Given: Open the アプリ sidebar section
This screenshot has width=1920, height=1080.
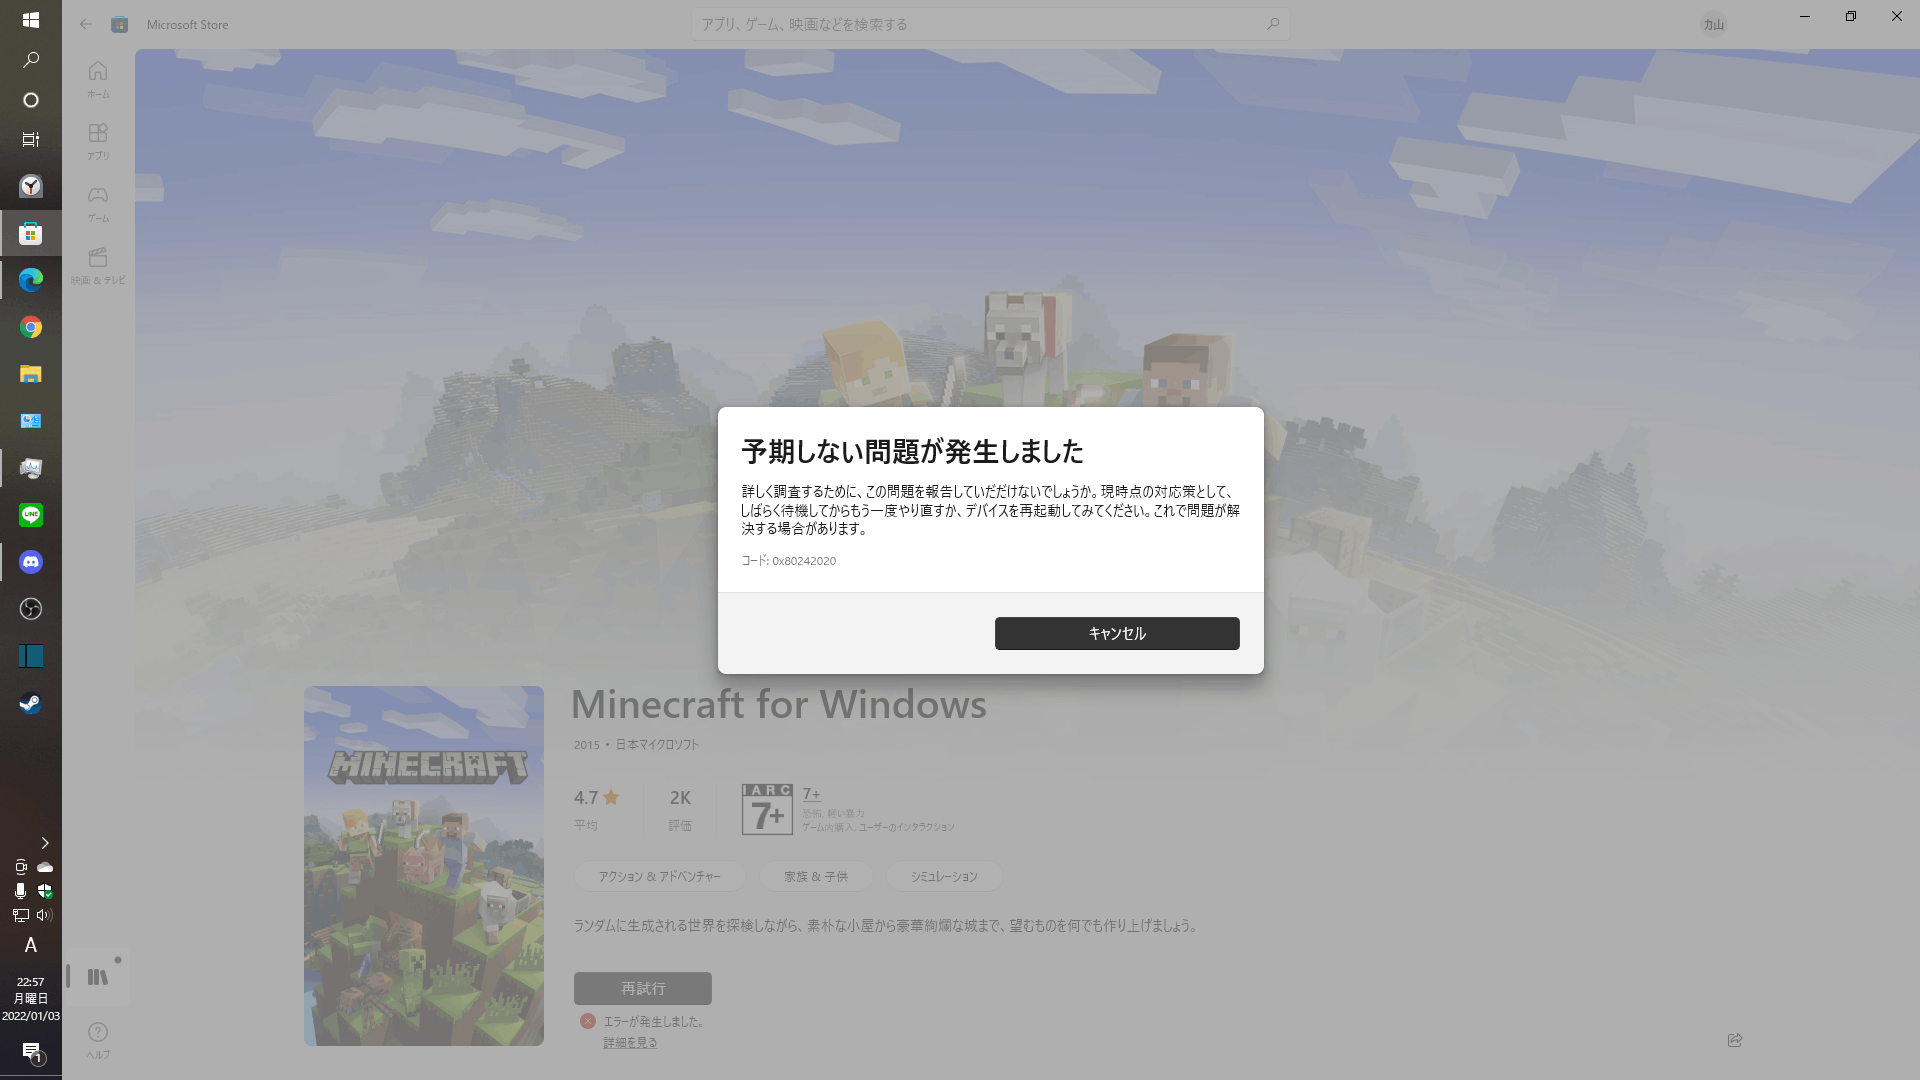Looking at the screenshot, I should (x=98, y=140).
